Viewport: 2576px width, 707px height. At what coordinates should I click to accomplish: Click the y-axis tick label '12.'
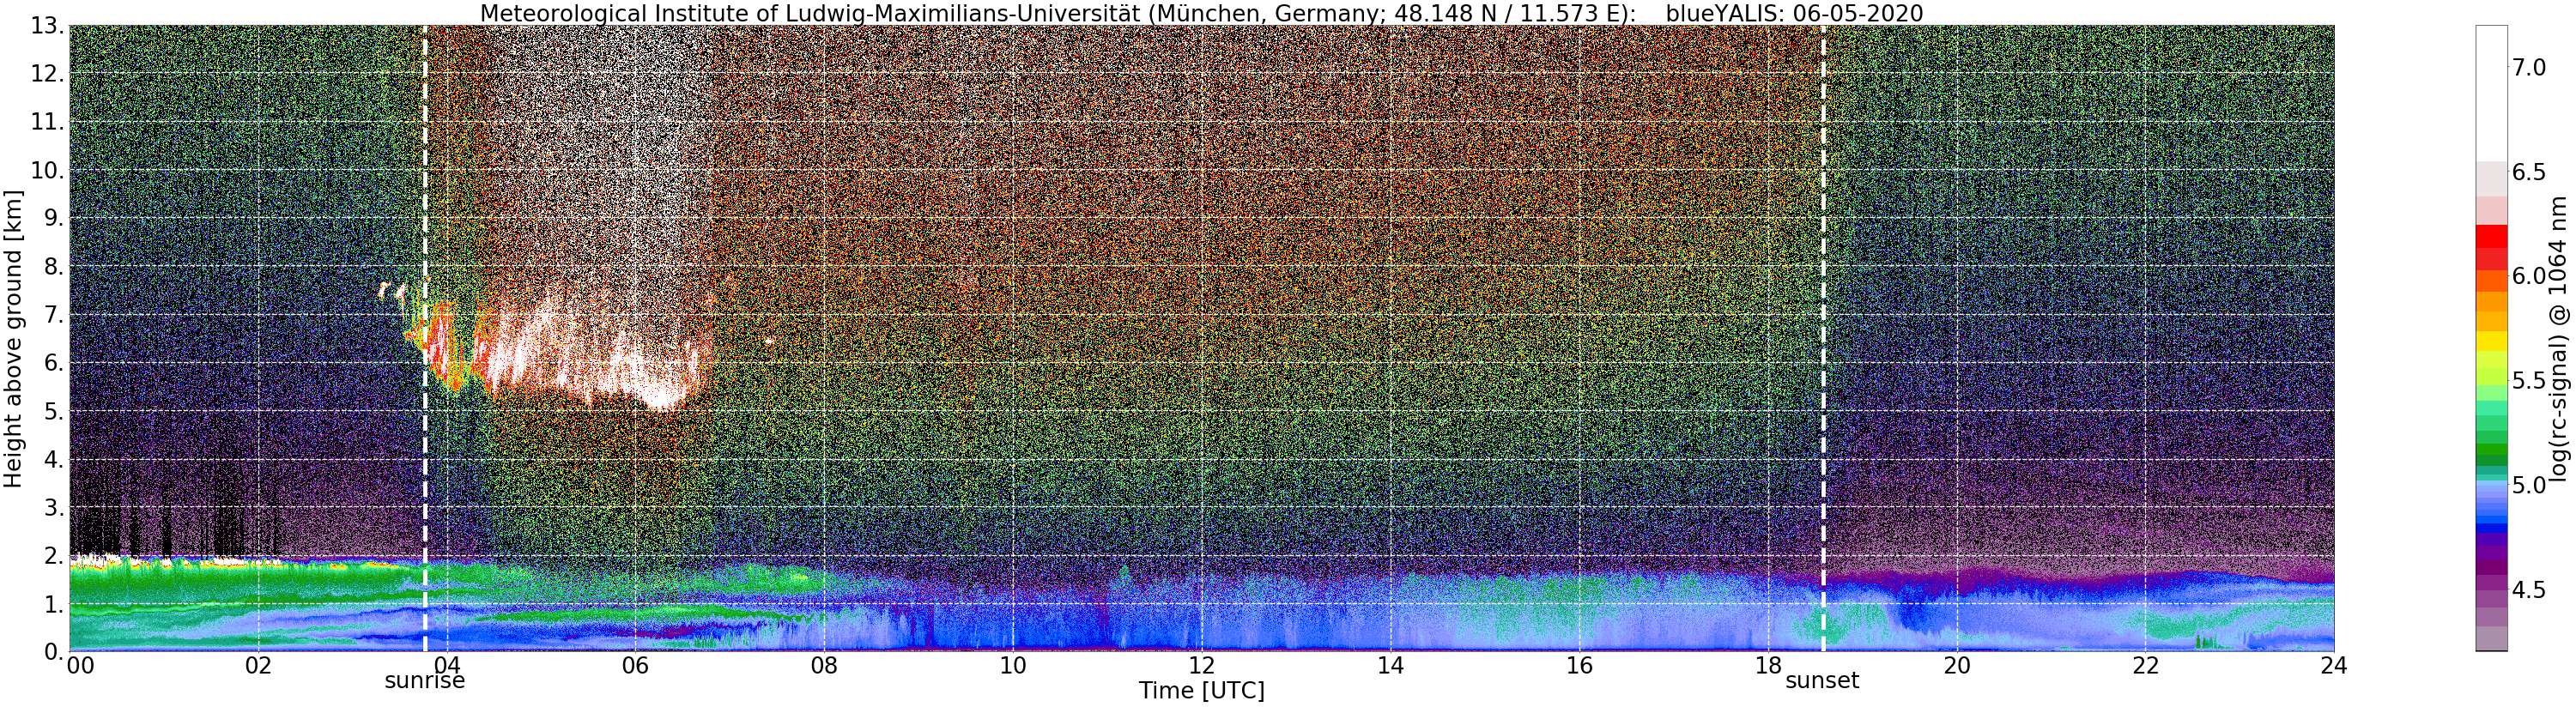[48, 74]
